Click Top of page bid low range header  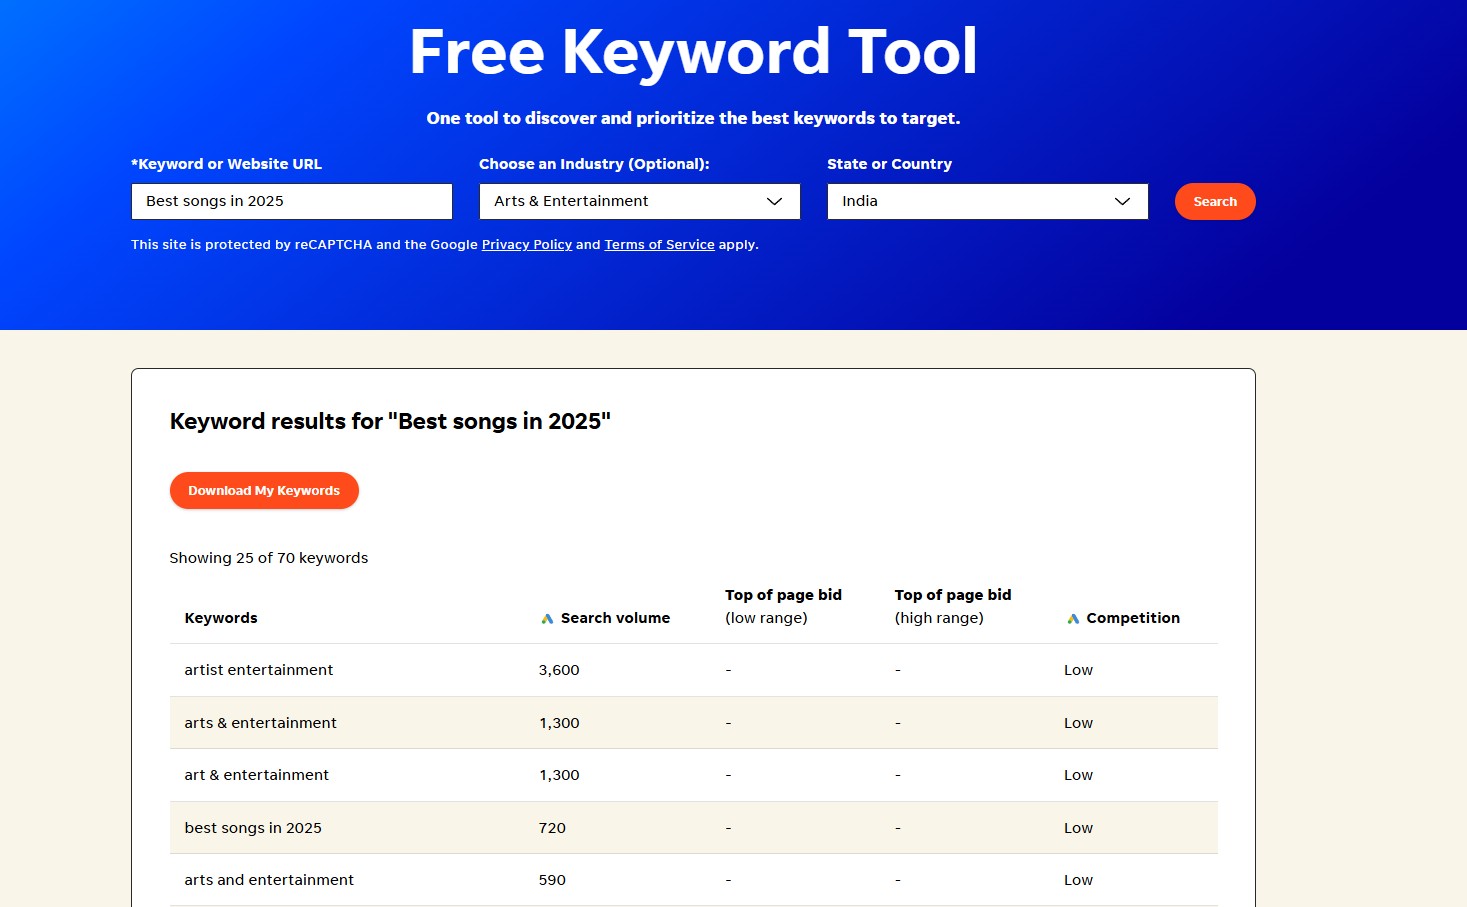click(783, 606)
